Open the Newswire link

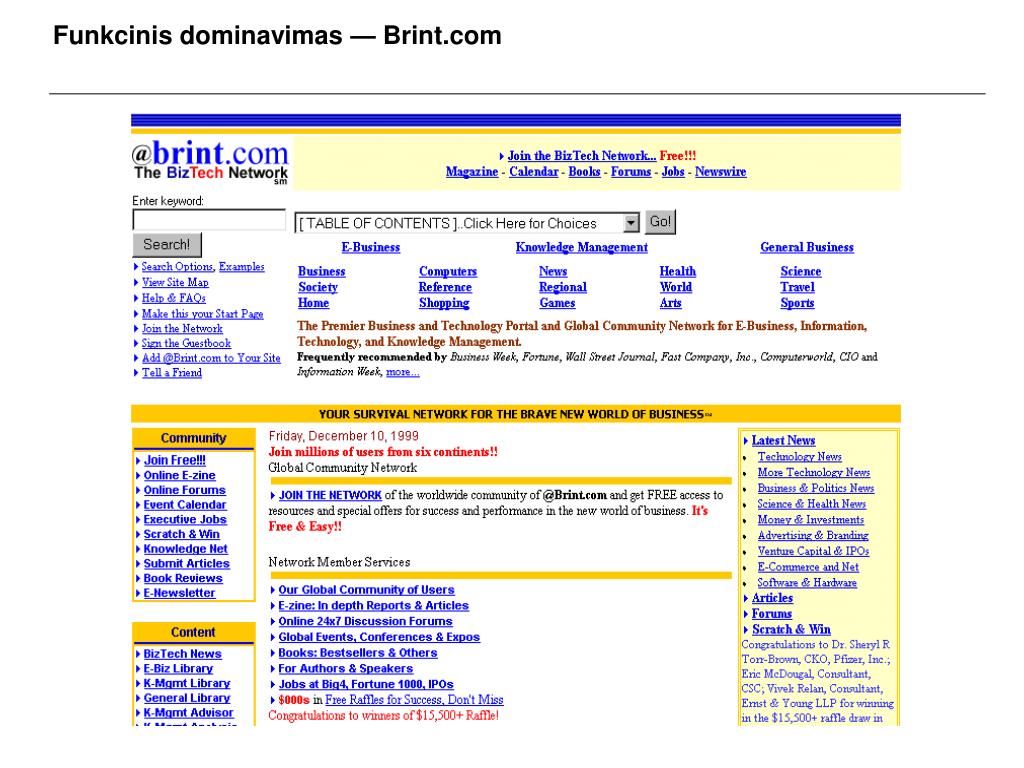[x=720, y=172]
